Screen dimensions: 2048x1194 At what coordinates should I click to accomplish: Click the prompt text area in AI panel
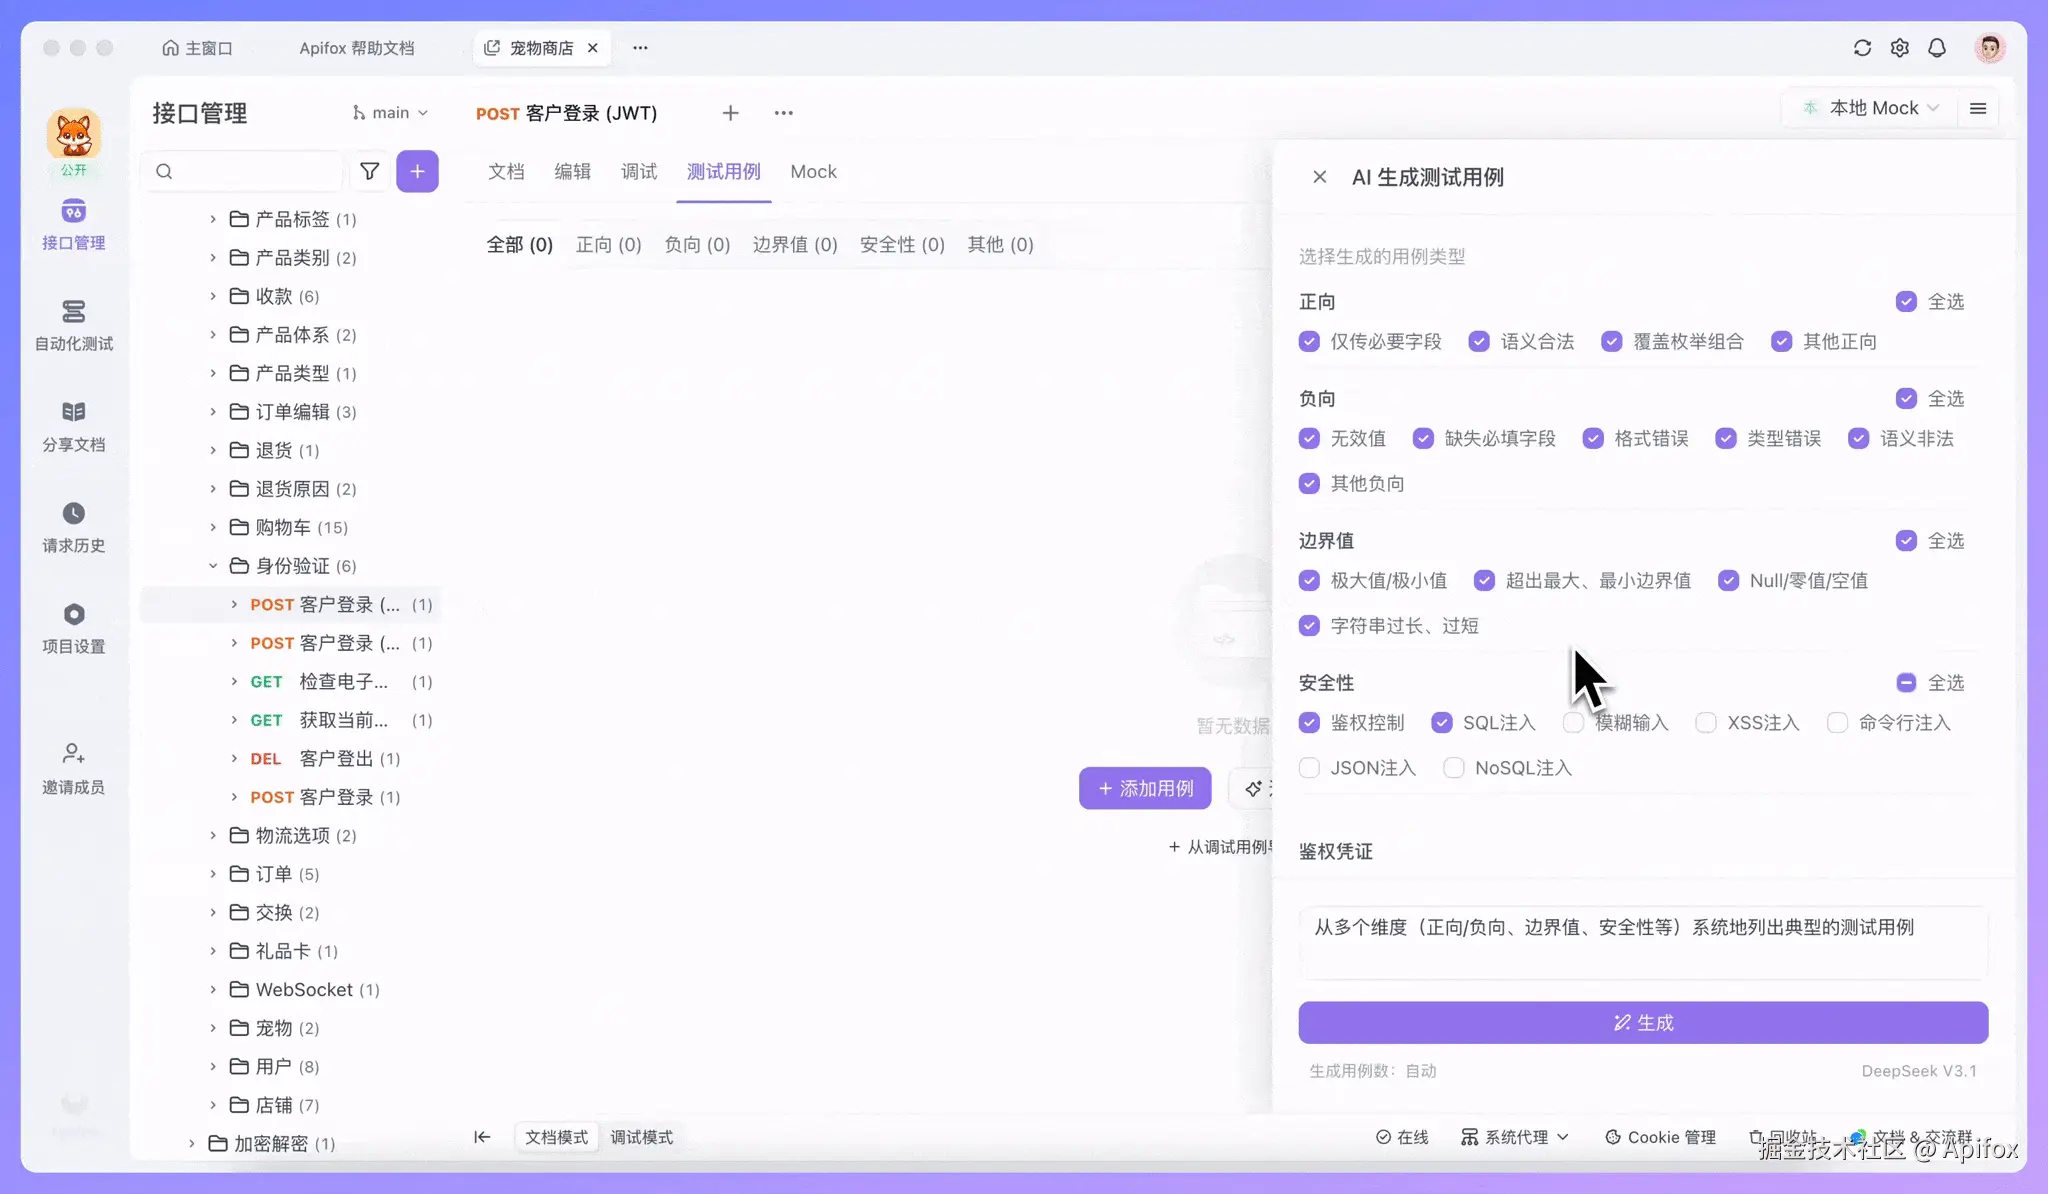[x=1643, y=943]
